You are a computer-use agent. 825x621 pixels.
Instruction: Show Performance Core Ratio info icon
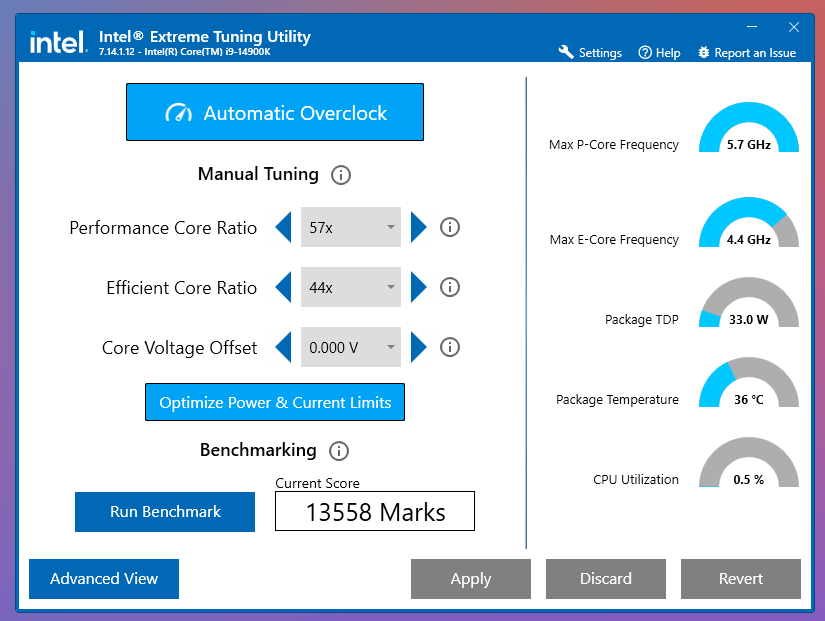pos(450,227)
